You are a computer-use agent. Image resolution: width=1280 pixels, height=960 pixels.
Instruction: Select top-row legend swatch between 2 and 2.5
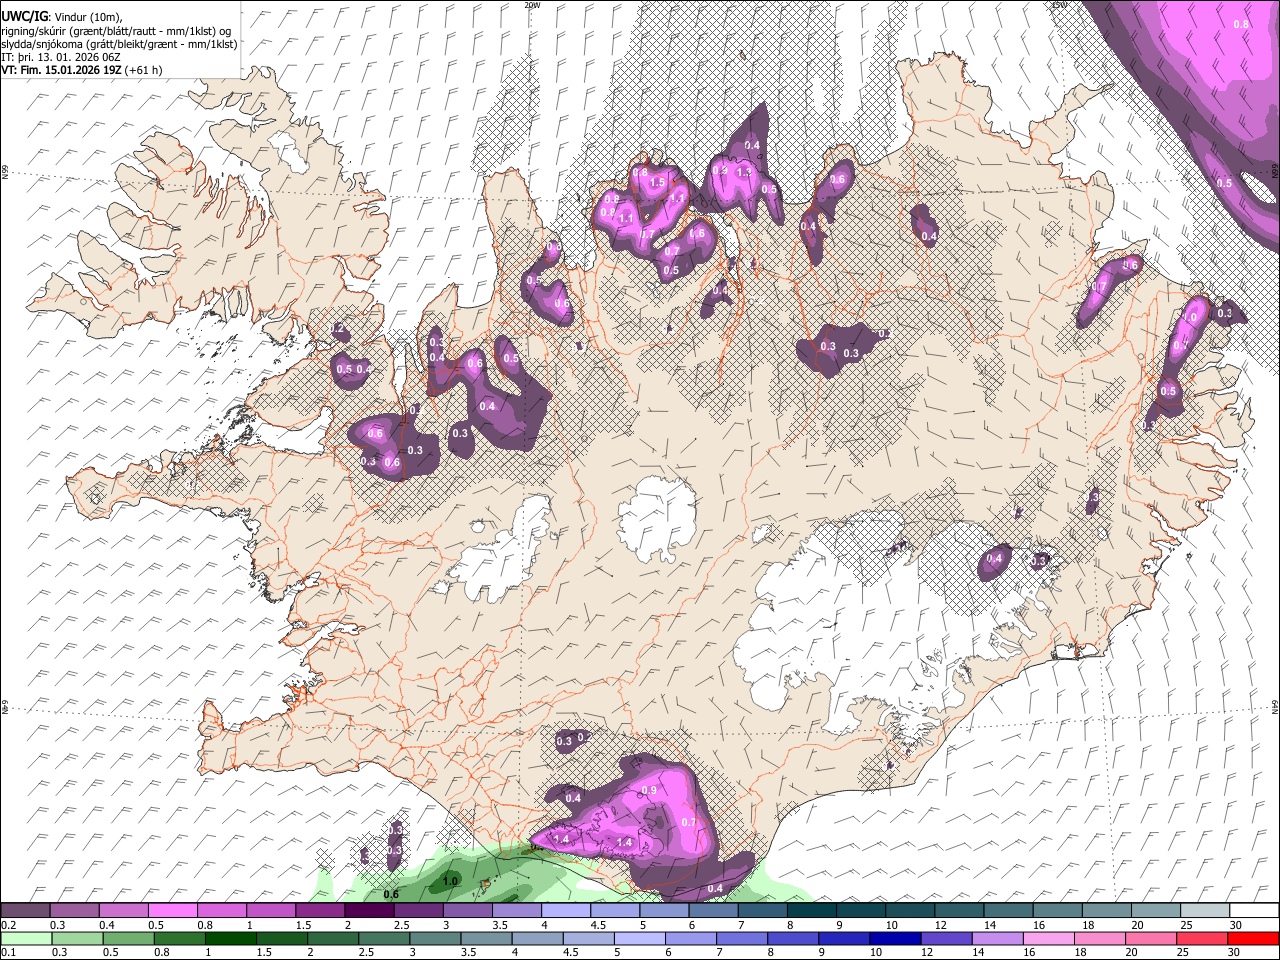tap(369, 911)
